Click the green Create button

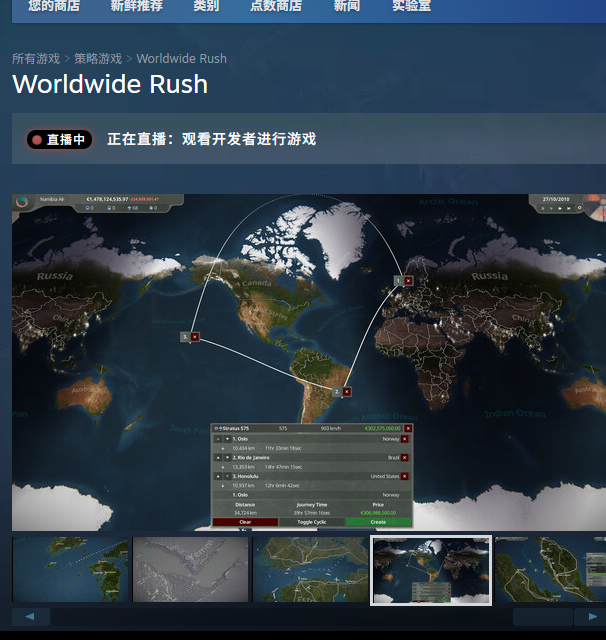[378, 522]
